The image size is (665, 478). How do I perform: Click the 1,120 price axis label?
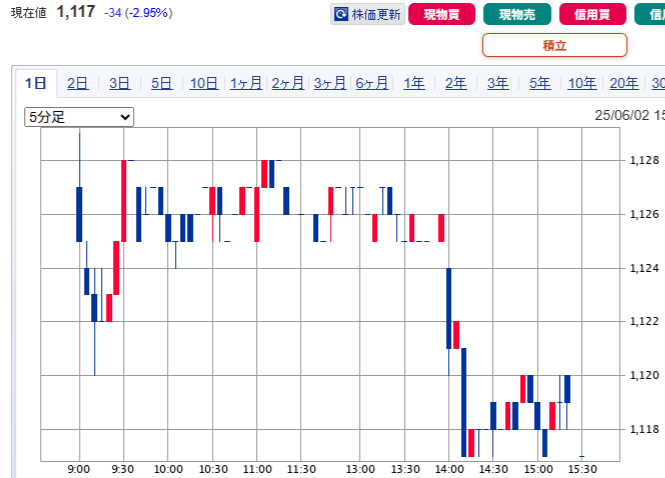tap(645, 375)
